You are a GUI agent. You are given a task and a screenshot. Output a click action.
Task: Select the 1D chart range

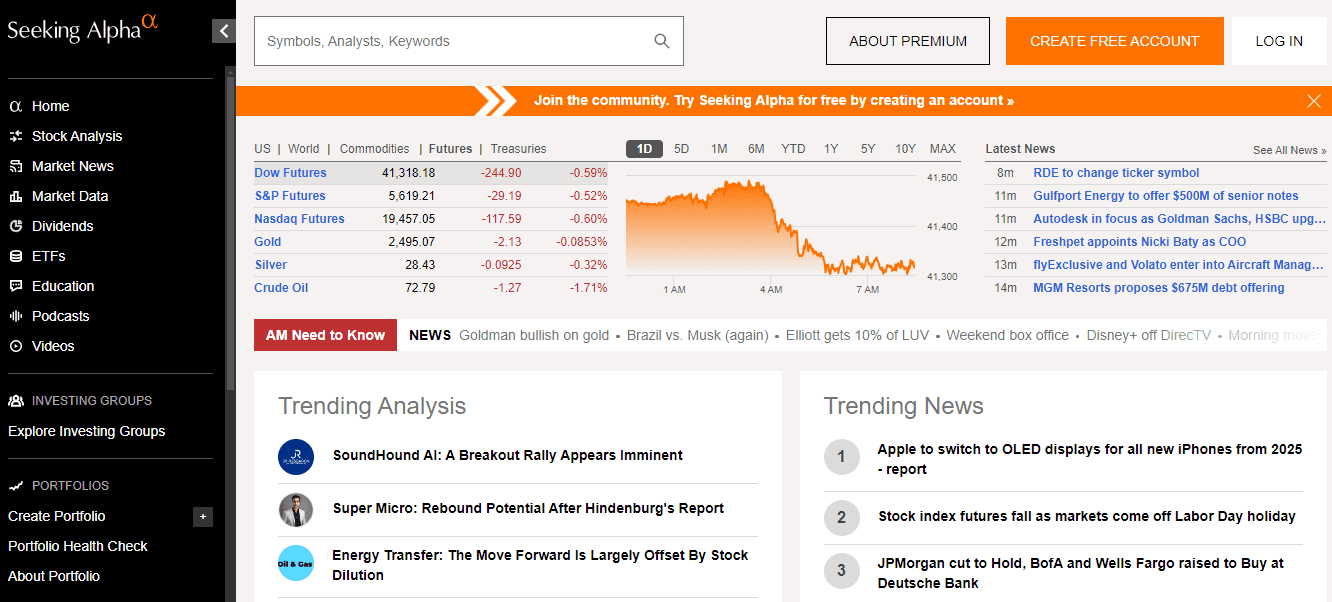pyautogui.click(x=645, y=149)
